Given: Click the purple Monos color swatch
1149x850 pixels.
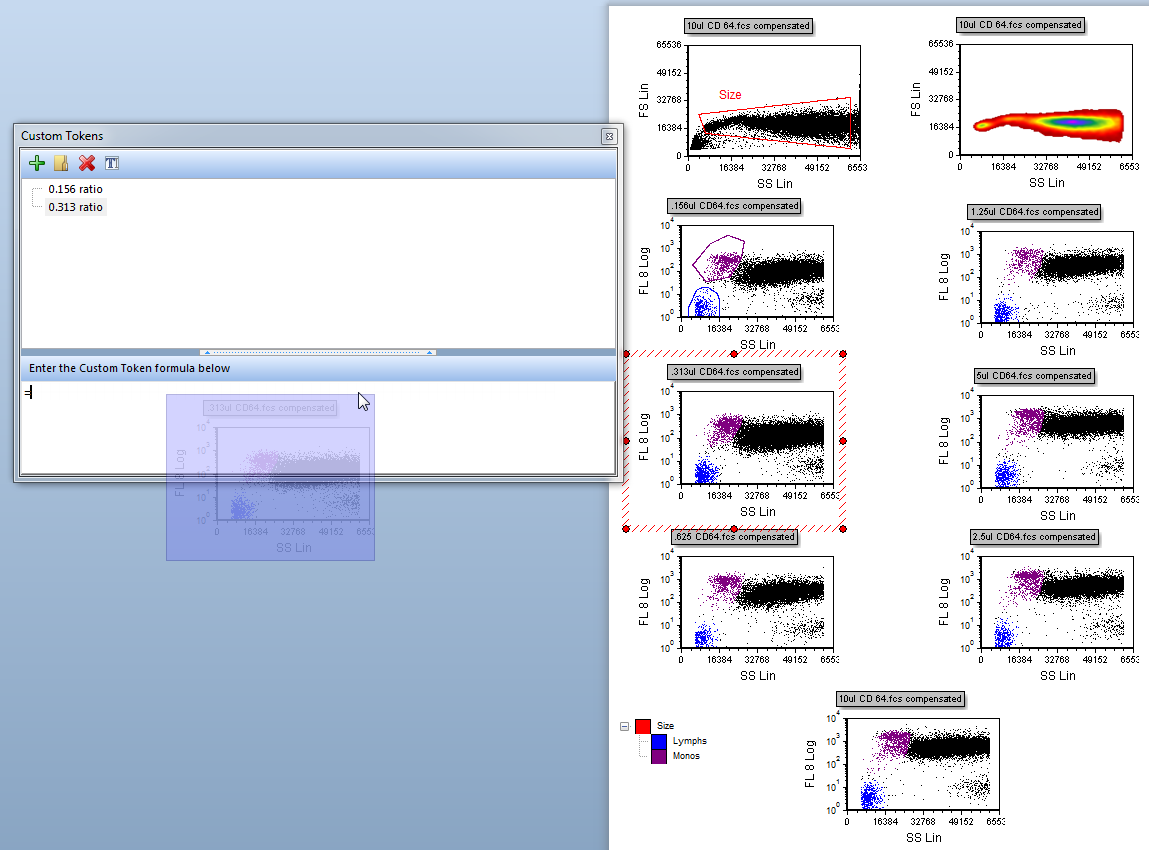Looking at the screenshot, I should (659, 756).
